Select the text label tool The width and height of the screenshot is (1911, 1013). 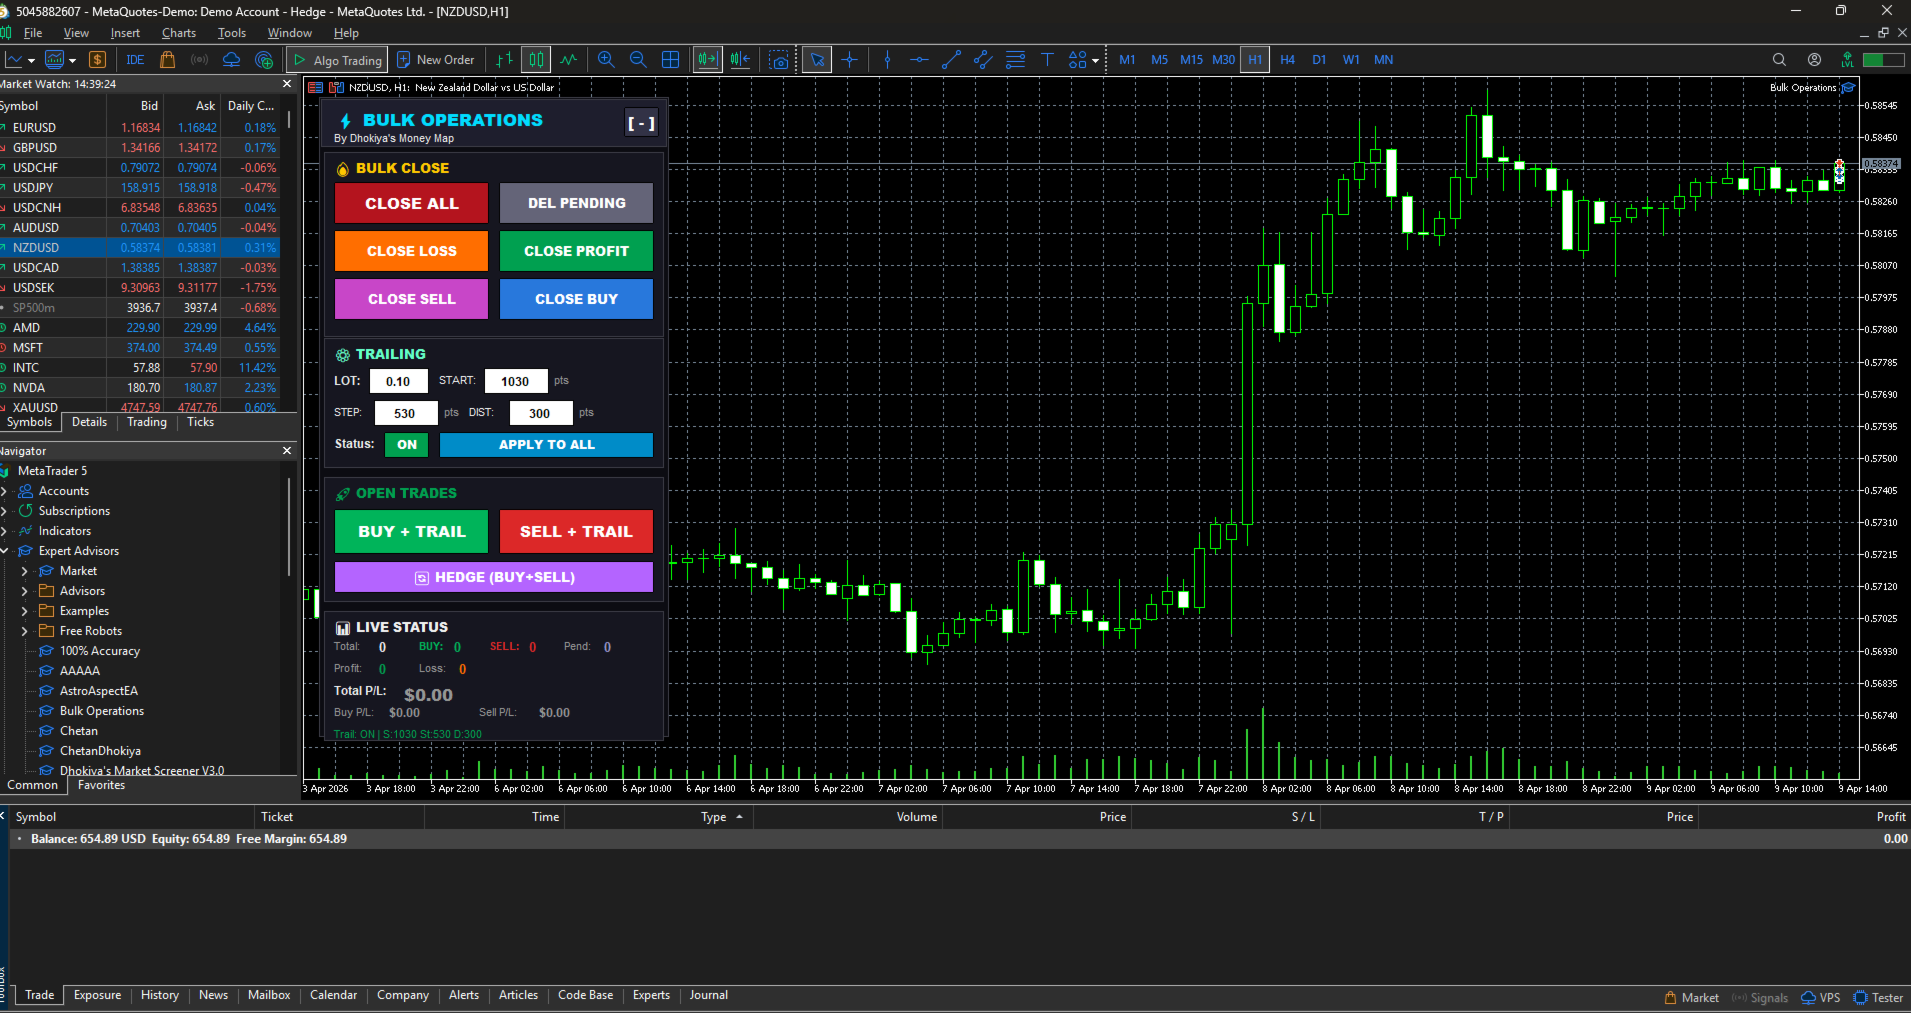pos(1047,60)
